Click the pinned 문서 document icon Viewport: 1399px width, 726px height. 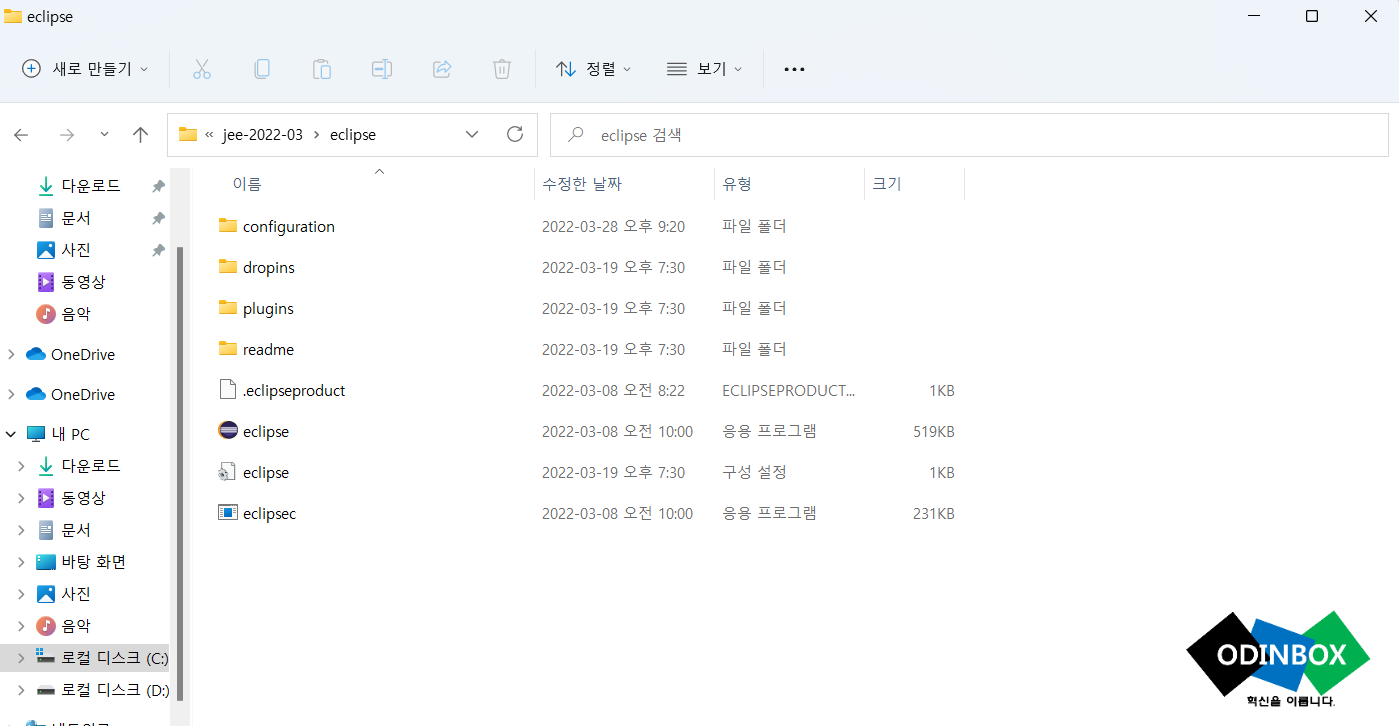46,218
